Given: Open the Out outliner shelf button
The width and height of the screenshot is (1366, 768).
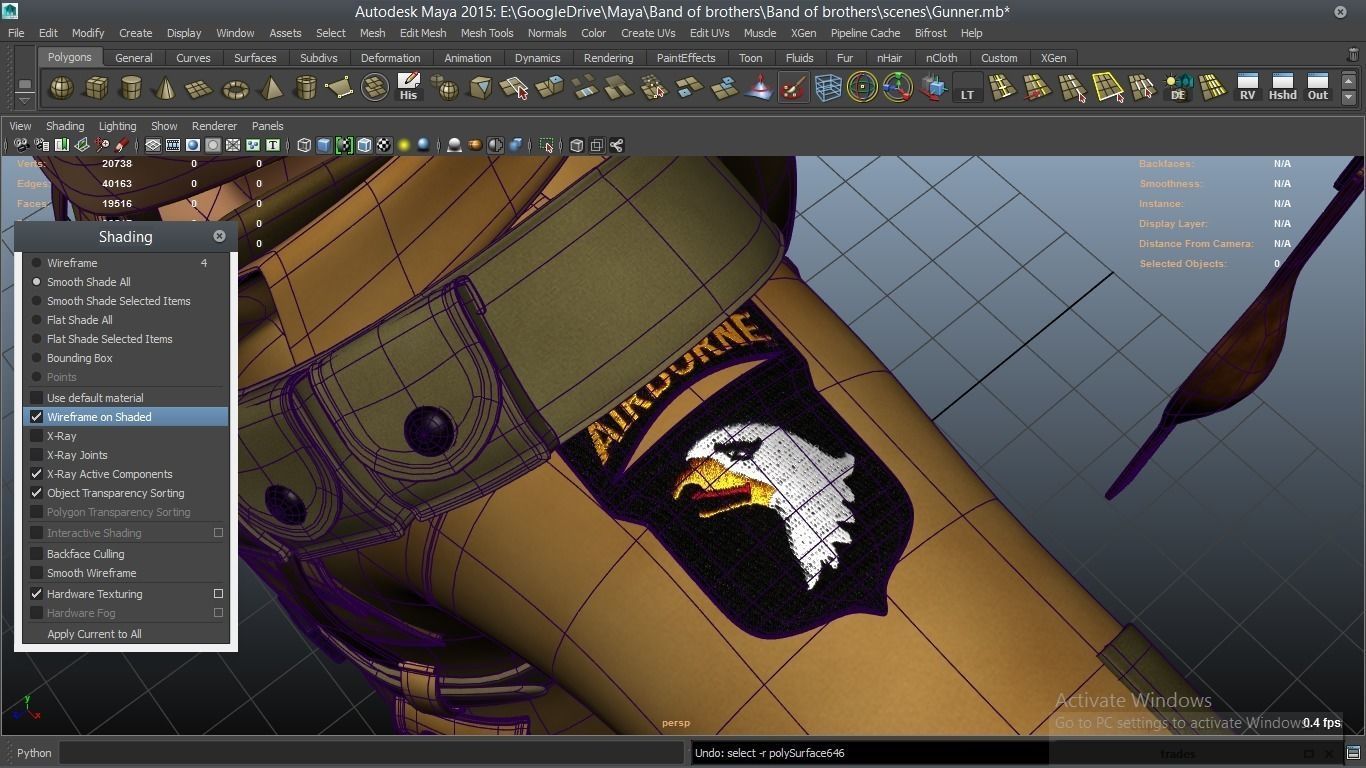Looking at the screenshot, I should click(x=1318, y=88).
